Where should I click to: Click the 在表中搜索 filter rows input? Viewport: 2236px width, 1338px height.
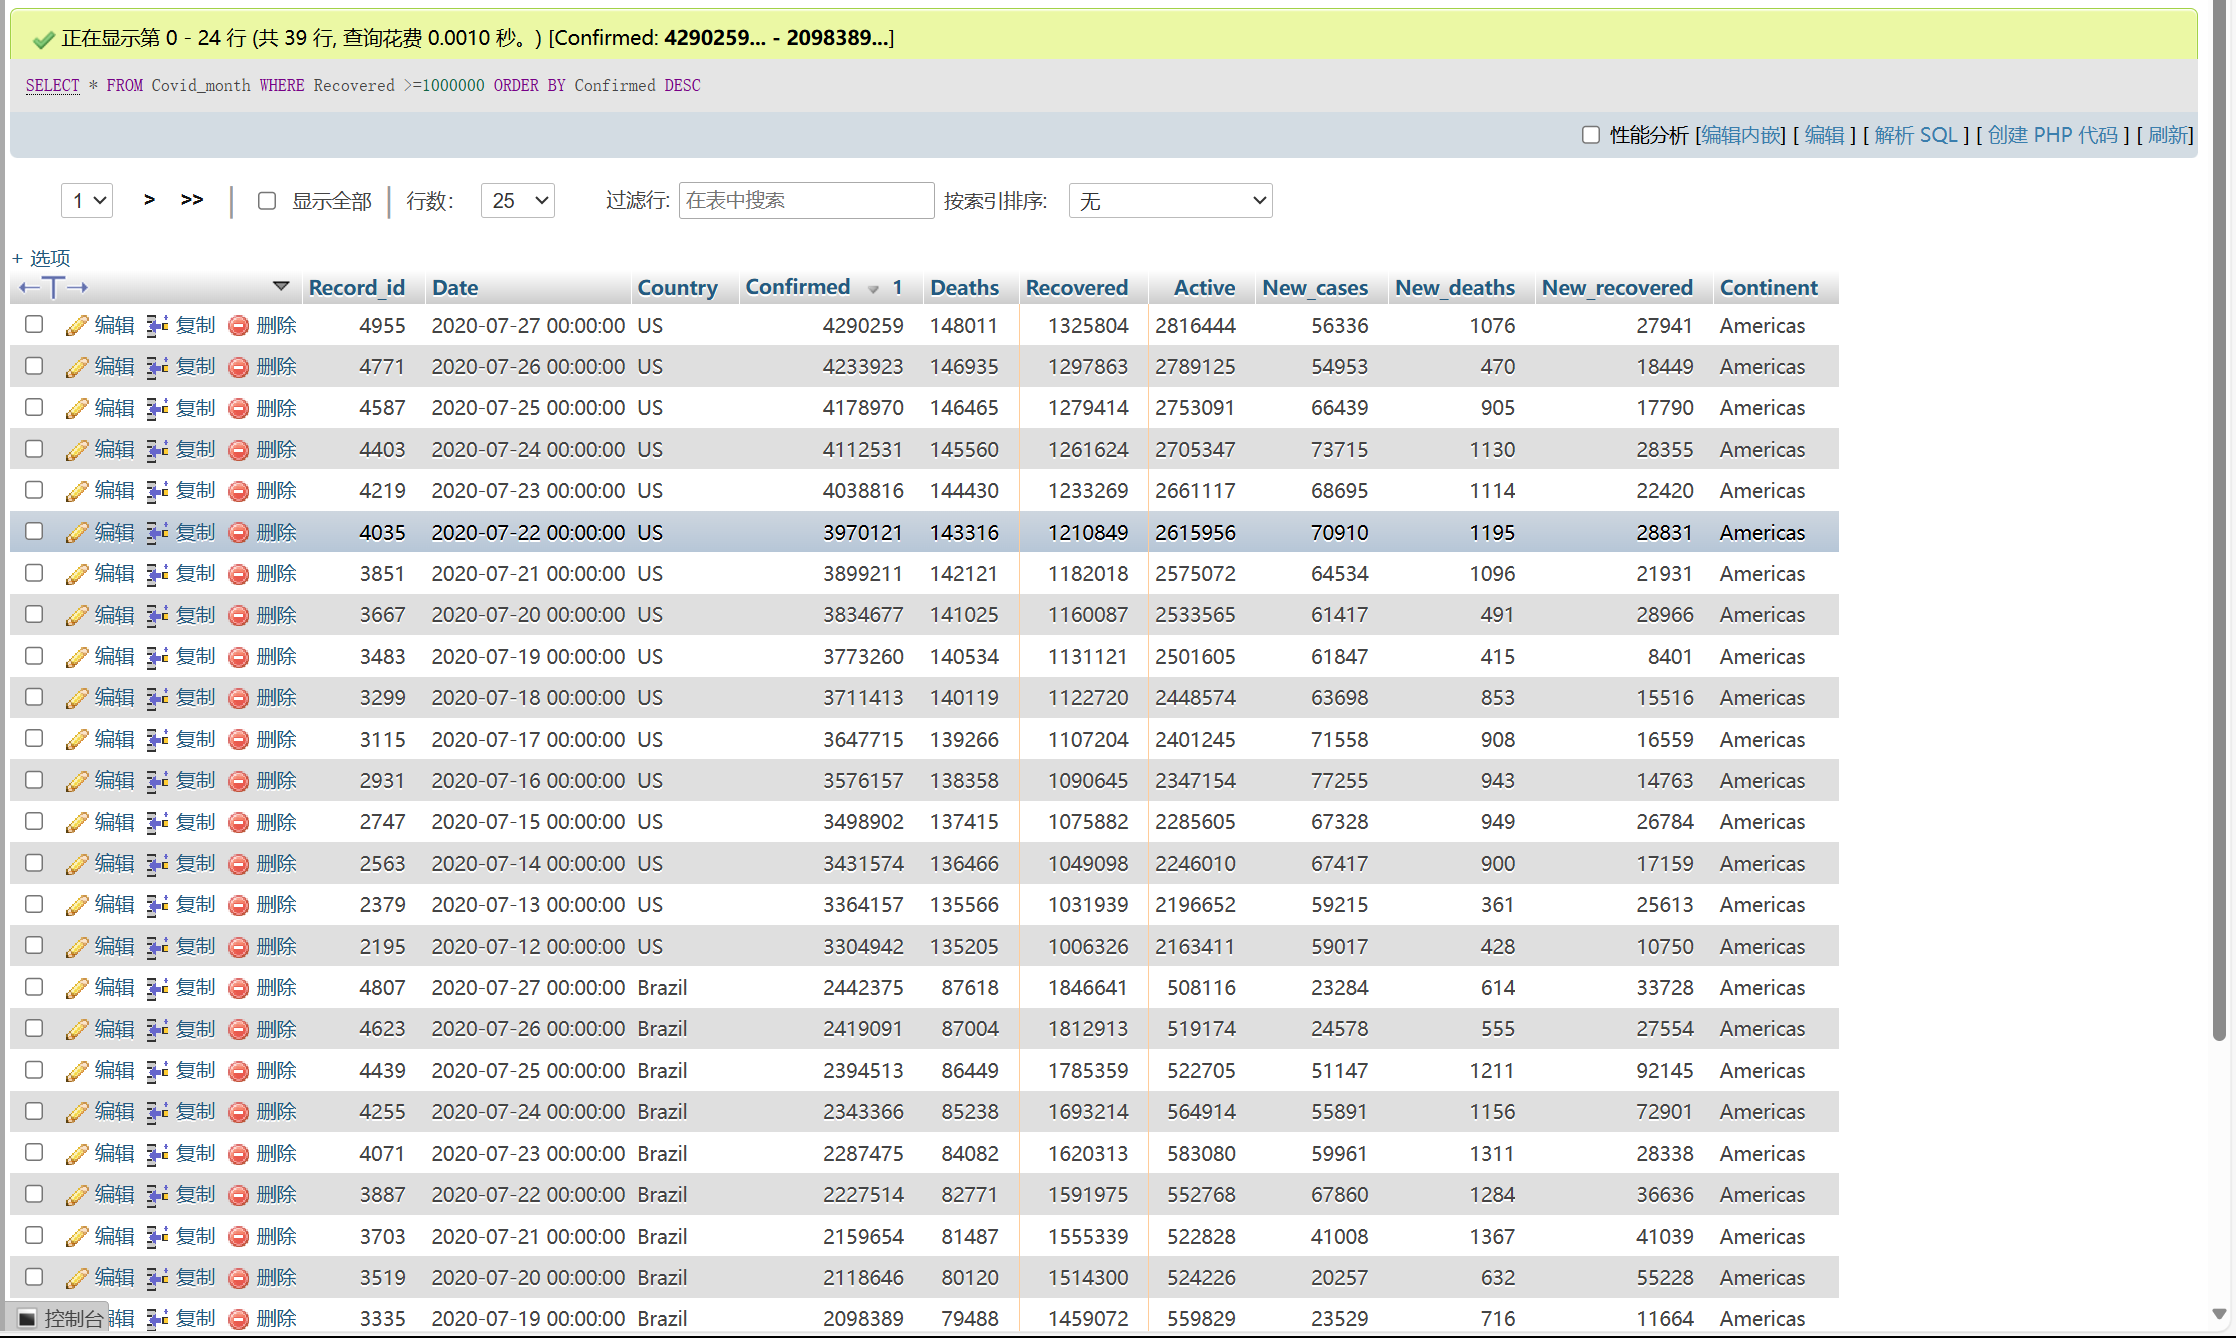tap(806, 201)
